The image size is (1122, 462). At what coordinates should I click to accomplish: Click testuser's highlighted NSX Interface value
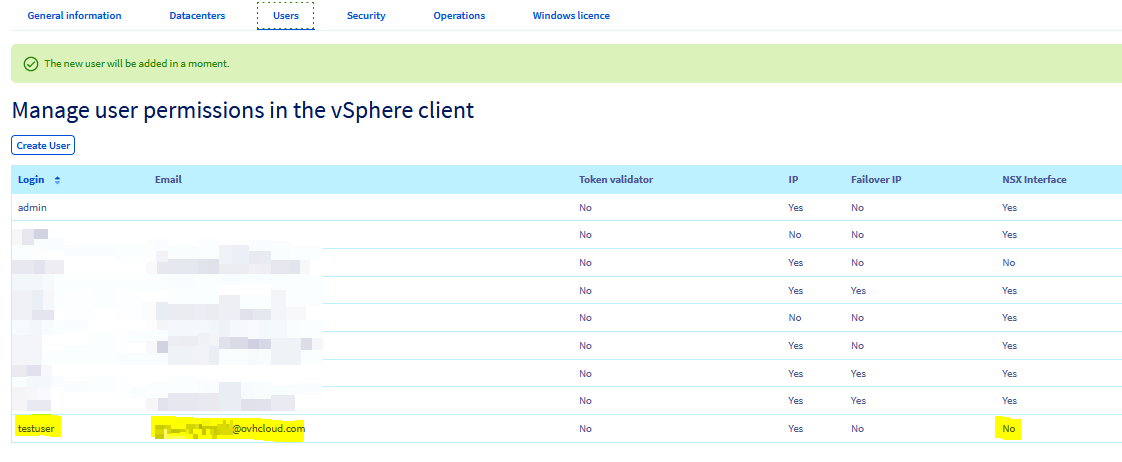(x=1009, y=429)
